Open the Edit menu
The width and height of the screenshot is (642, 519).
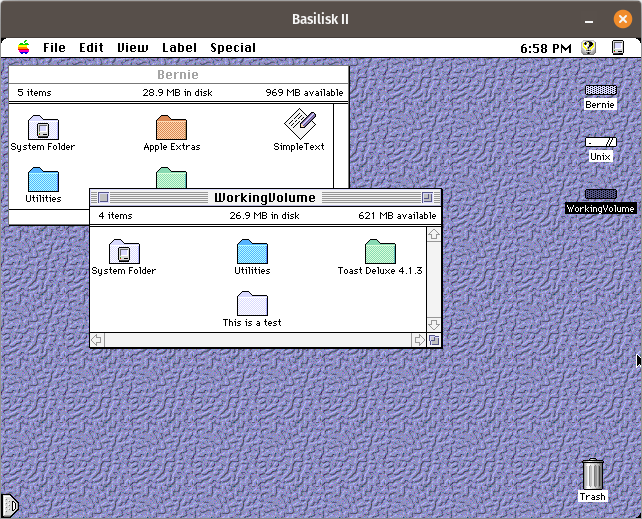tap(91, 47)
